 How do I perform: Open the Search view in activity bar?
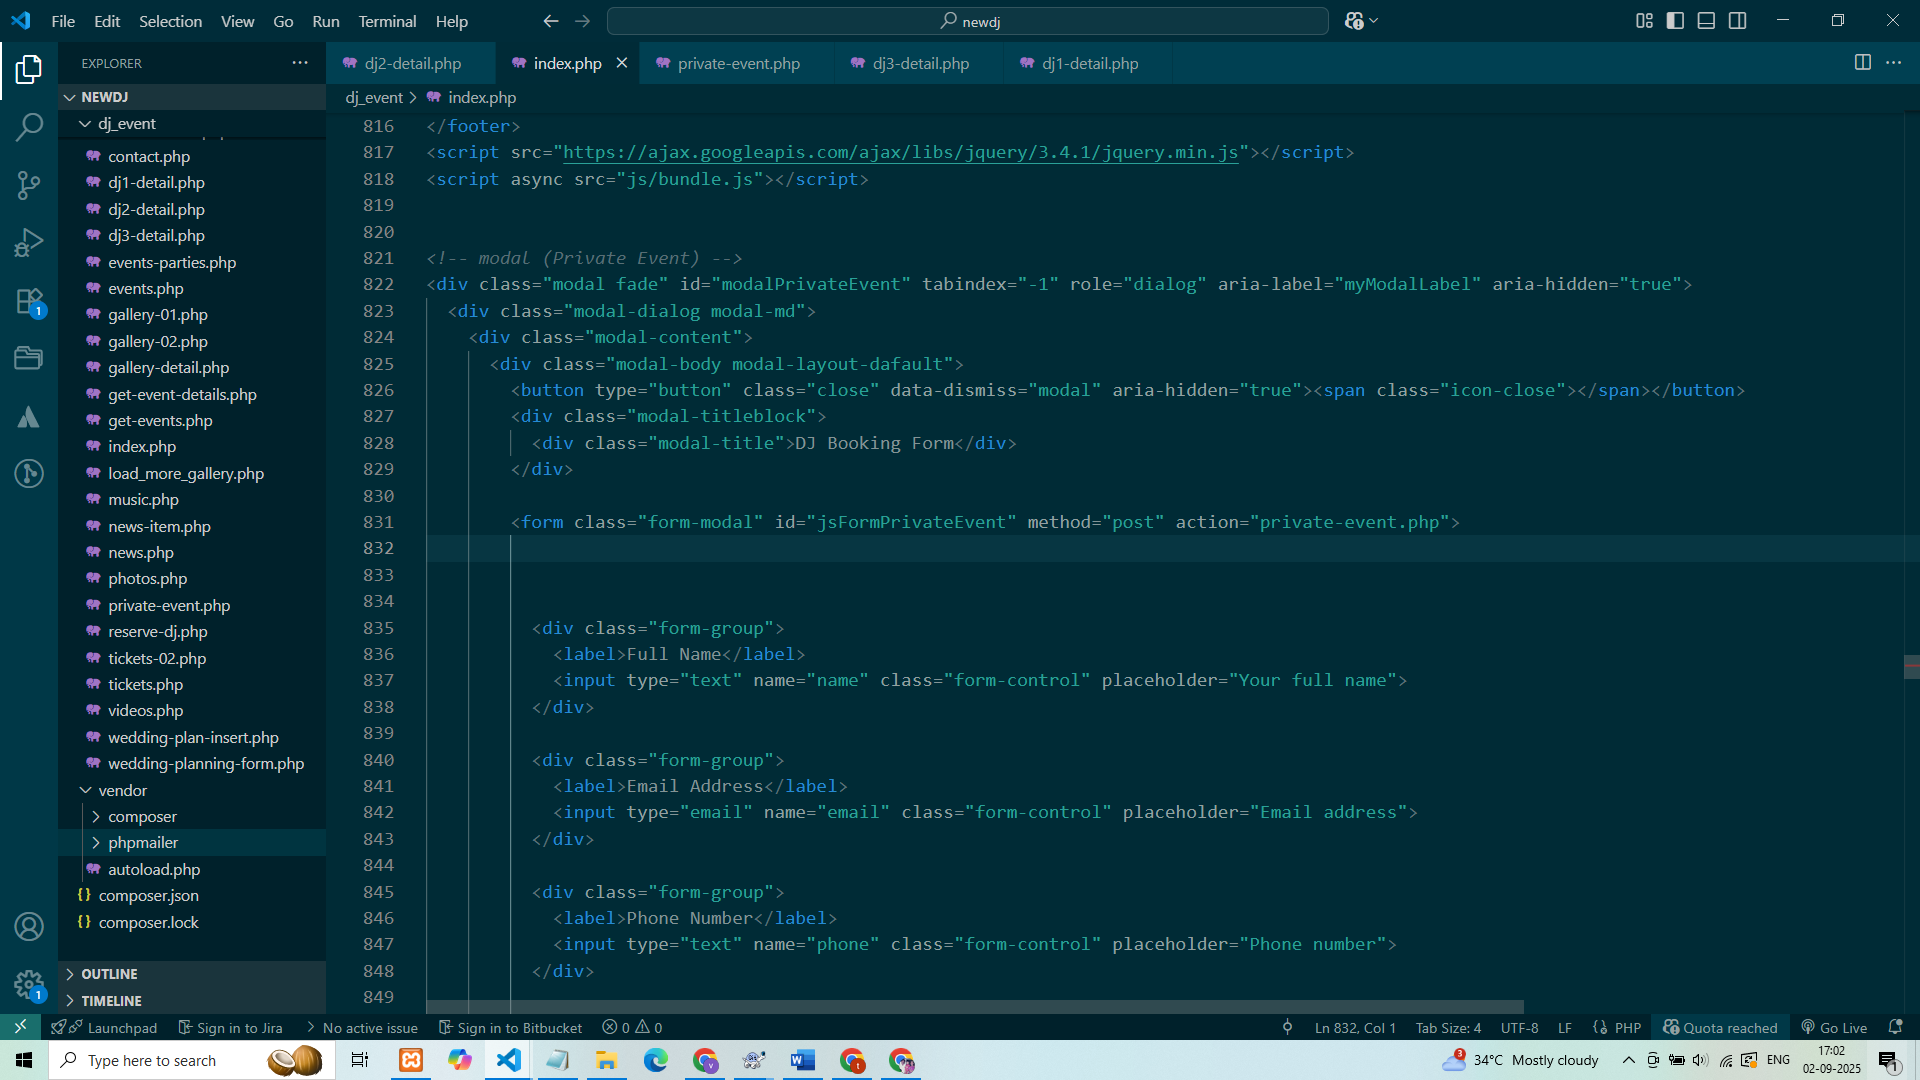click(x=29, y=127)
